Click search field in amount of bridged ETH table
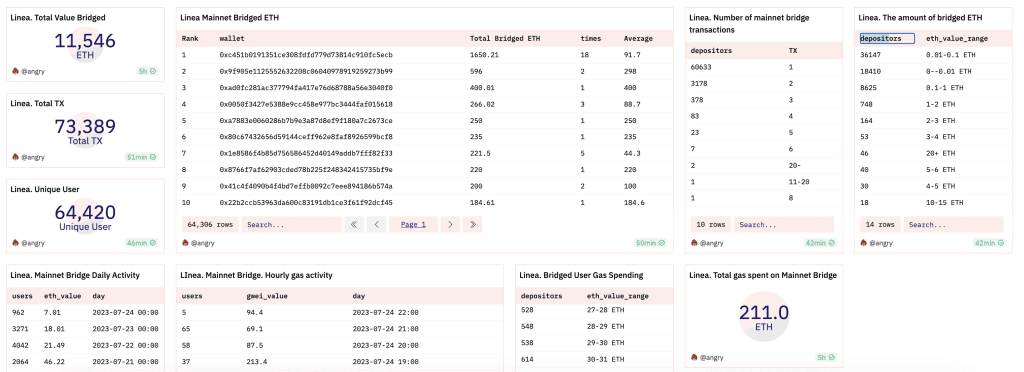This screenshot has height=372, width=1024. [x=953, y=225]
